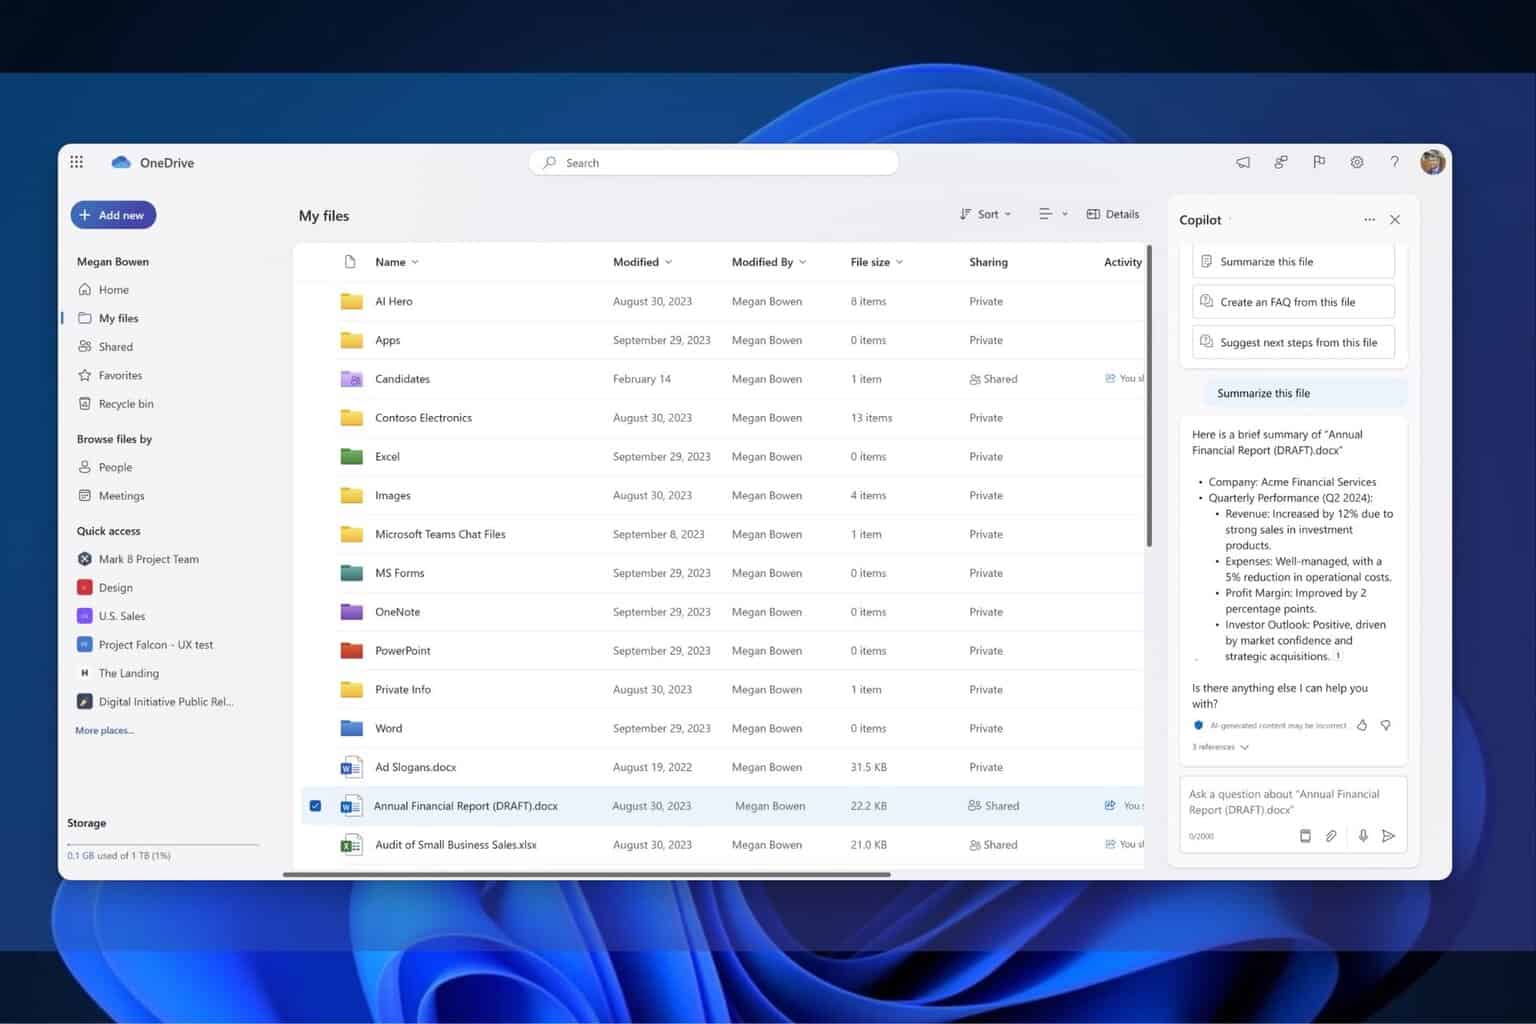Image resolution: width=1536 pixels, height=1024 pixels.
Task: Open the app launcher grid
Action: click(x=77, y=162)
